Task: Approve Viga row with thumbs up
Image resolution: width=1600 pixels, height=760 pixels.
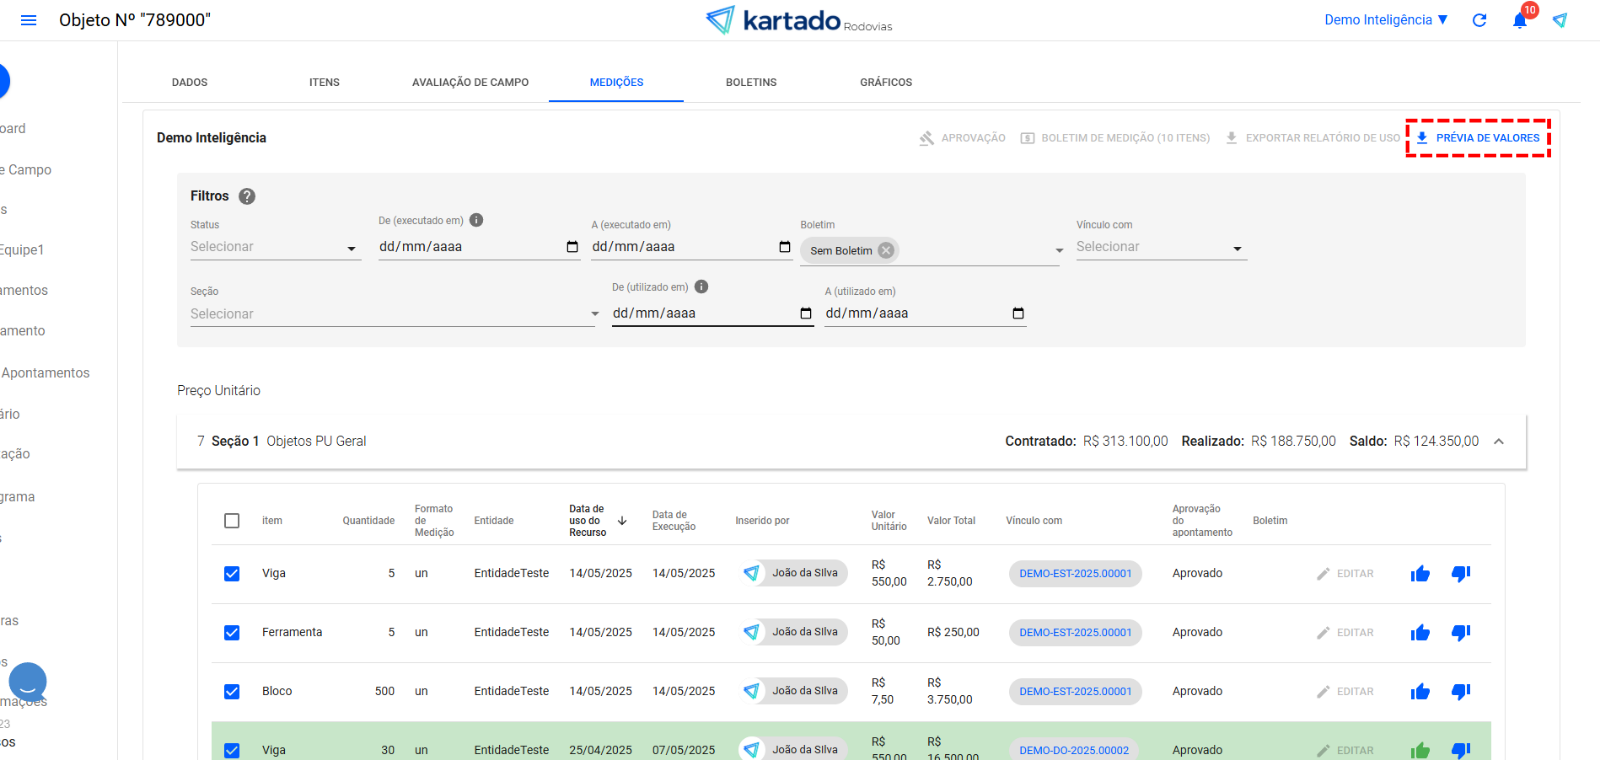Action: pos(1420,574)
